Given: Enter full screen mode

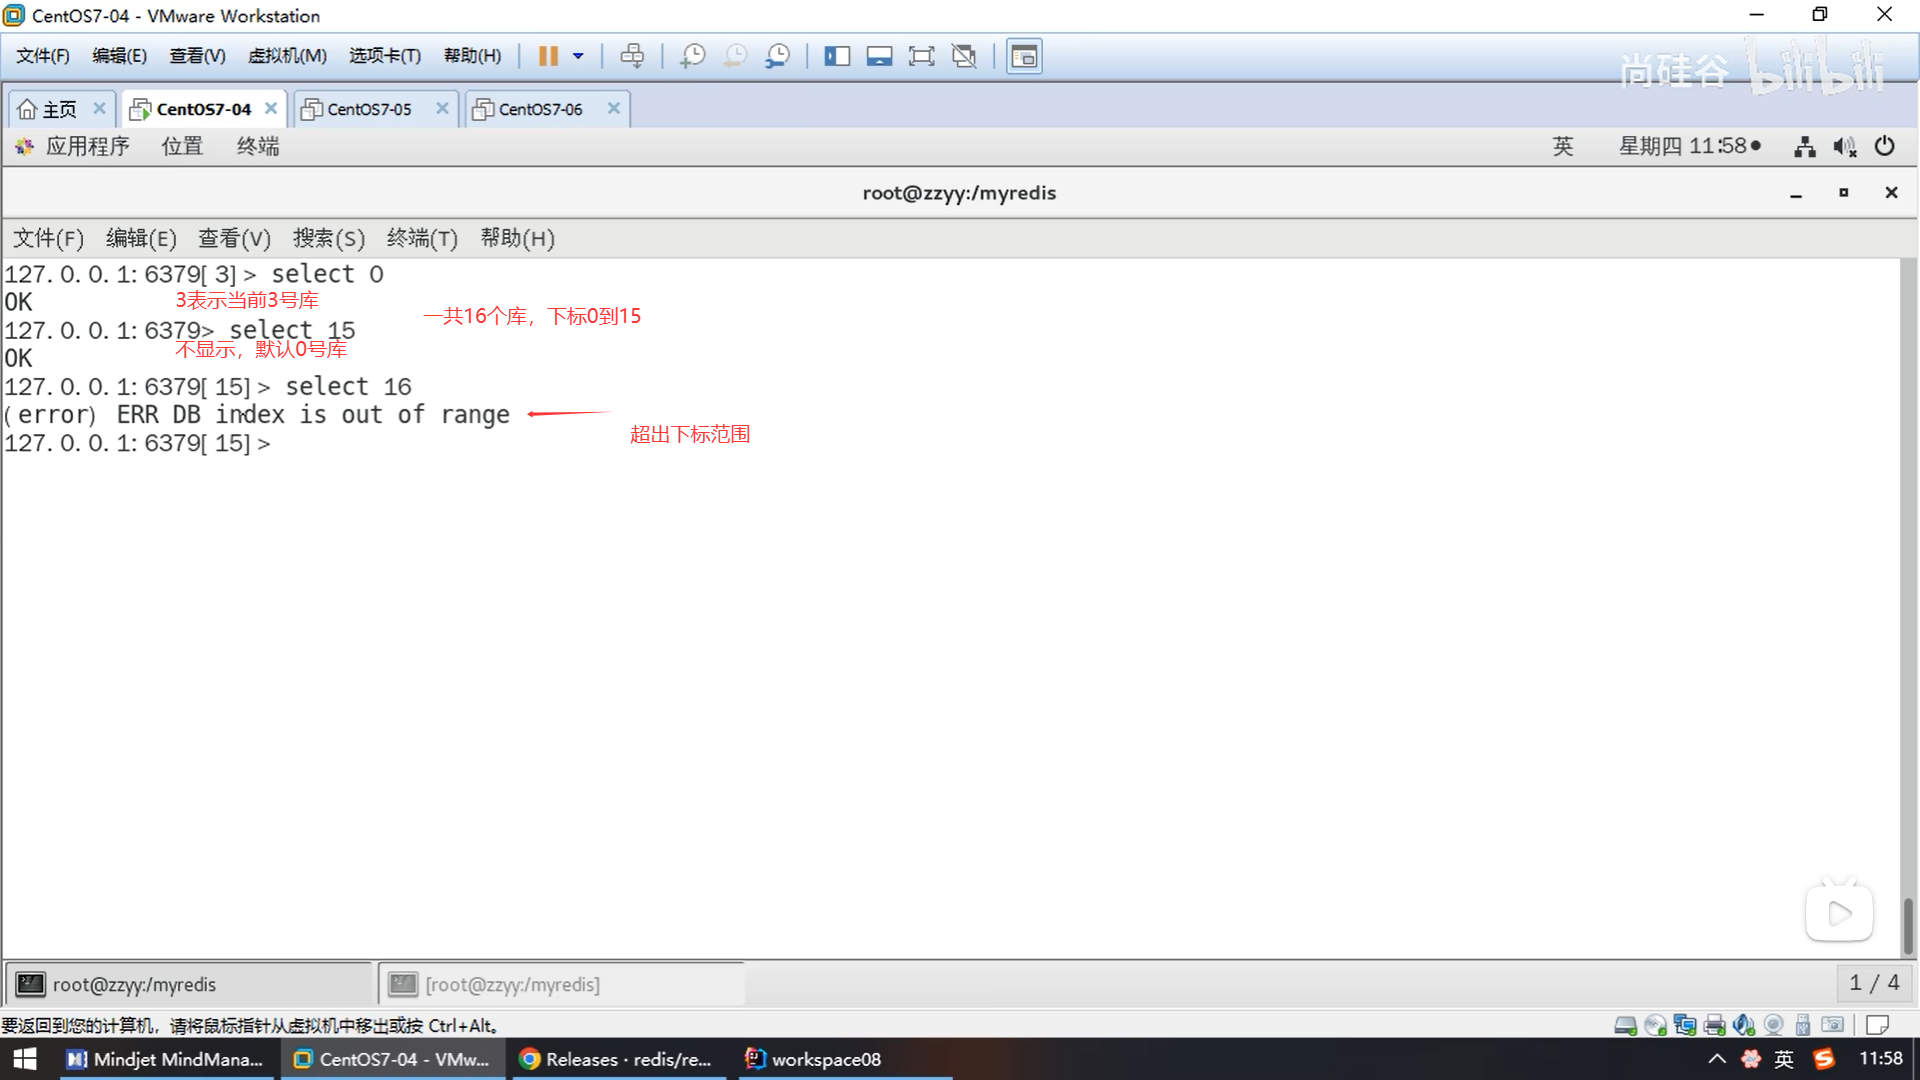Looking at the screenshot, I should coord(921,56).
